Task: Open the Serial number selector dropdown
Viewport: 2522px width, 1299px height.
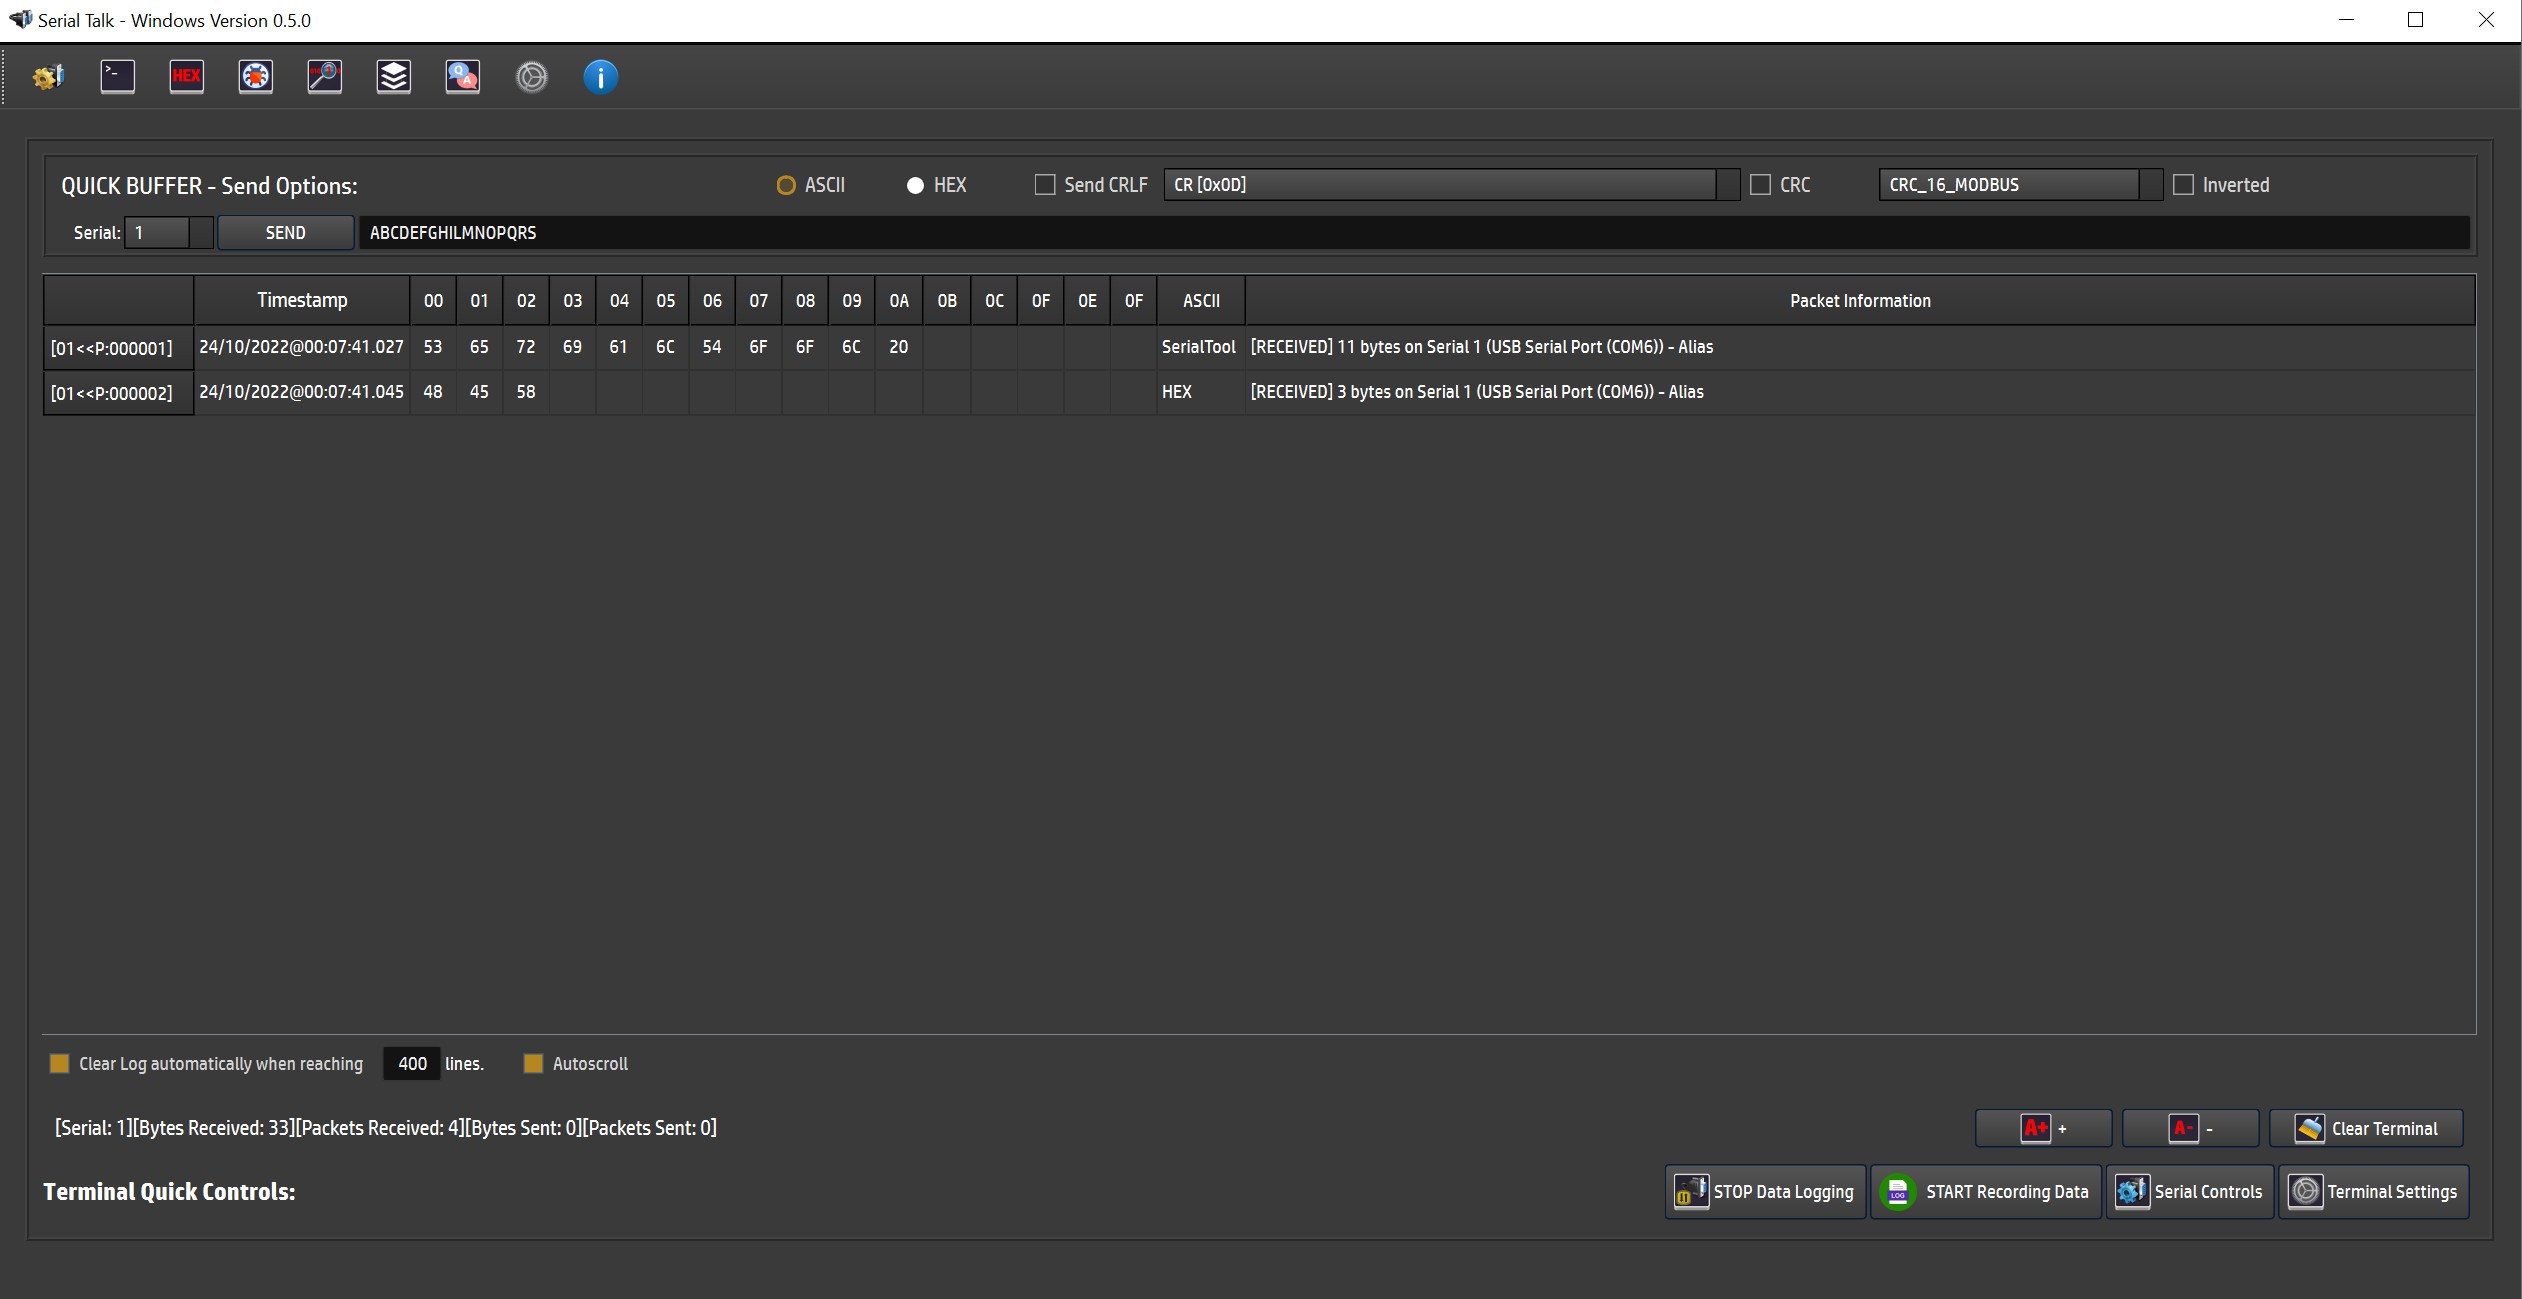Action: [x=201, y=233]
